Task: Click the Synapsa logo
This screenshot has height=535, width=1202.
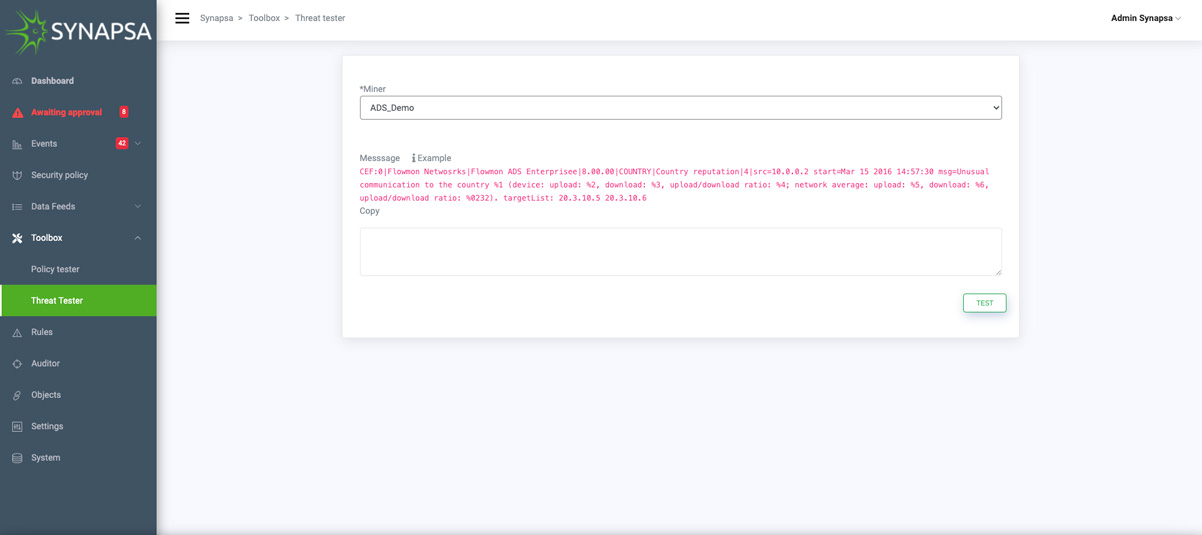Action: 78,32
